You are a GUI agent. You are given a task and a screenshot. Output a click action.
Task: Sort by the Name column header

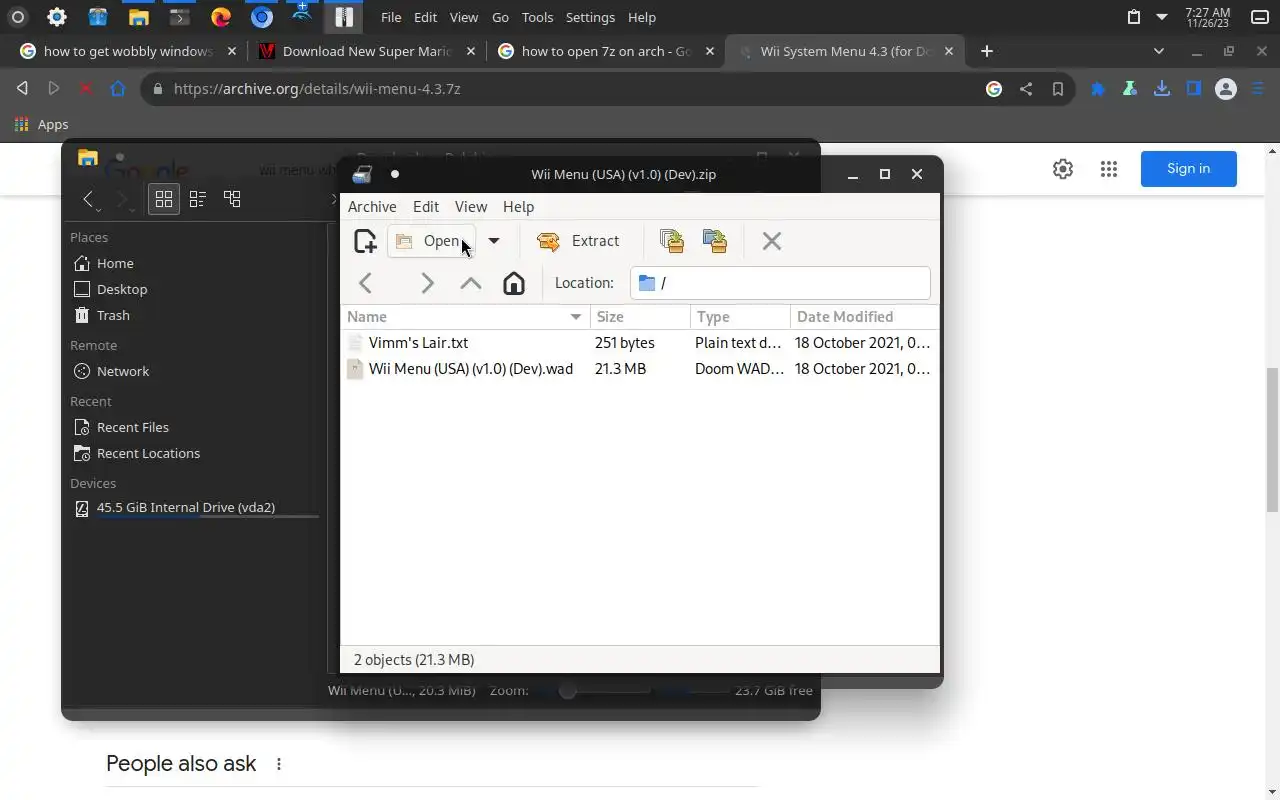pos(465,317)
